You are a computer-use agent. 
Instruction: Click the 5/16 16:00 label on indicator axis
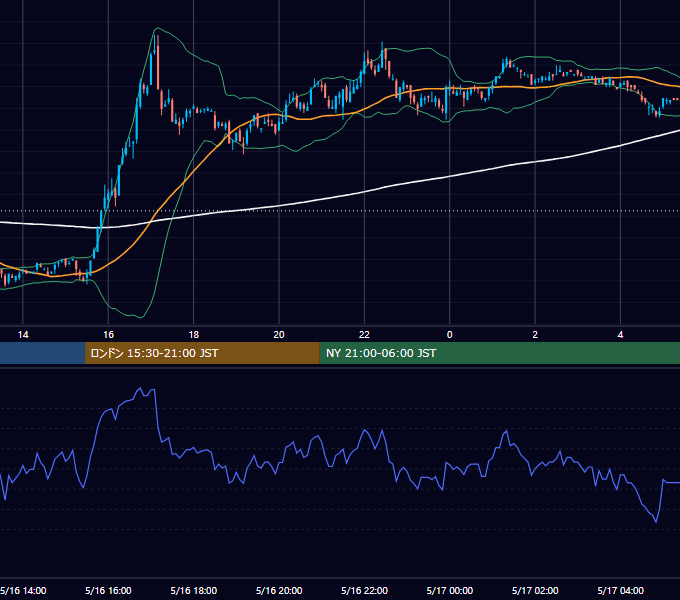pos(108,590)
